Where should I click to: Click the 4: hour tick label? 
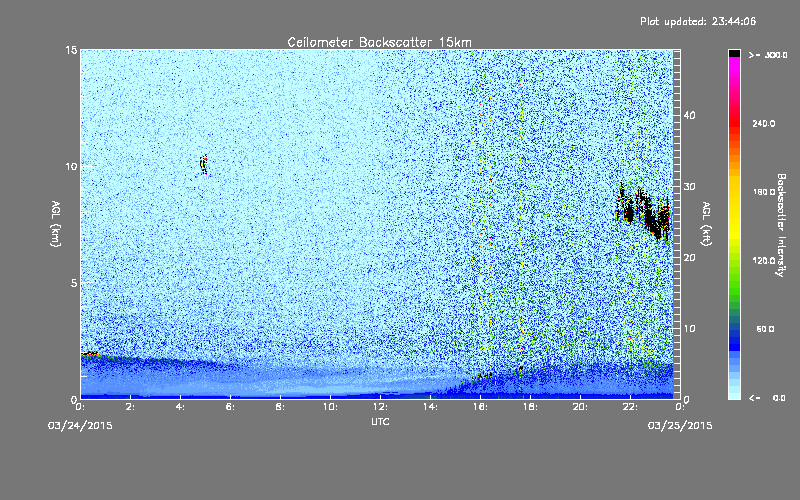point(180,407)
